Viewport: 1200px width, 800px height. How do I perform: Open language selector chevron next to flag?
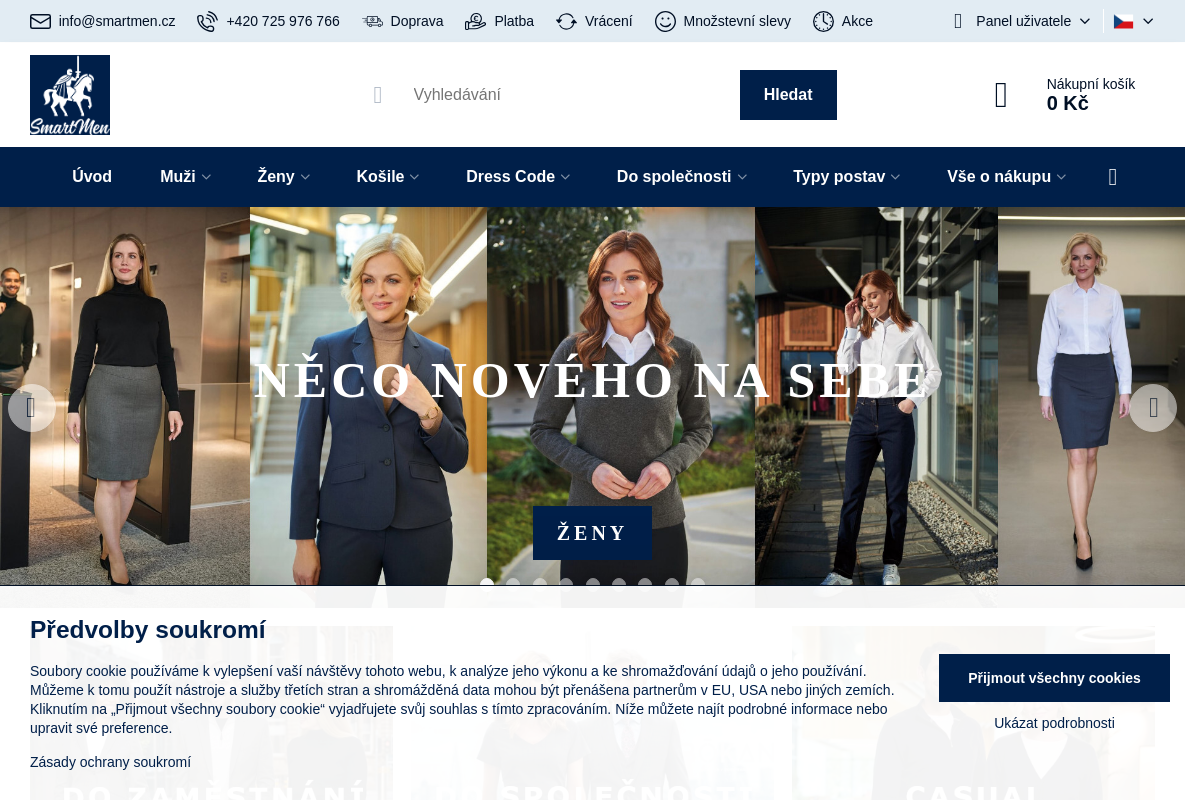click(x=1148, y=21)
